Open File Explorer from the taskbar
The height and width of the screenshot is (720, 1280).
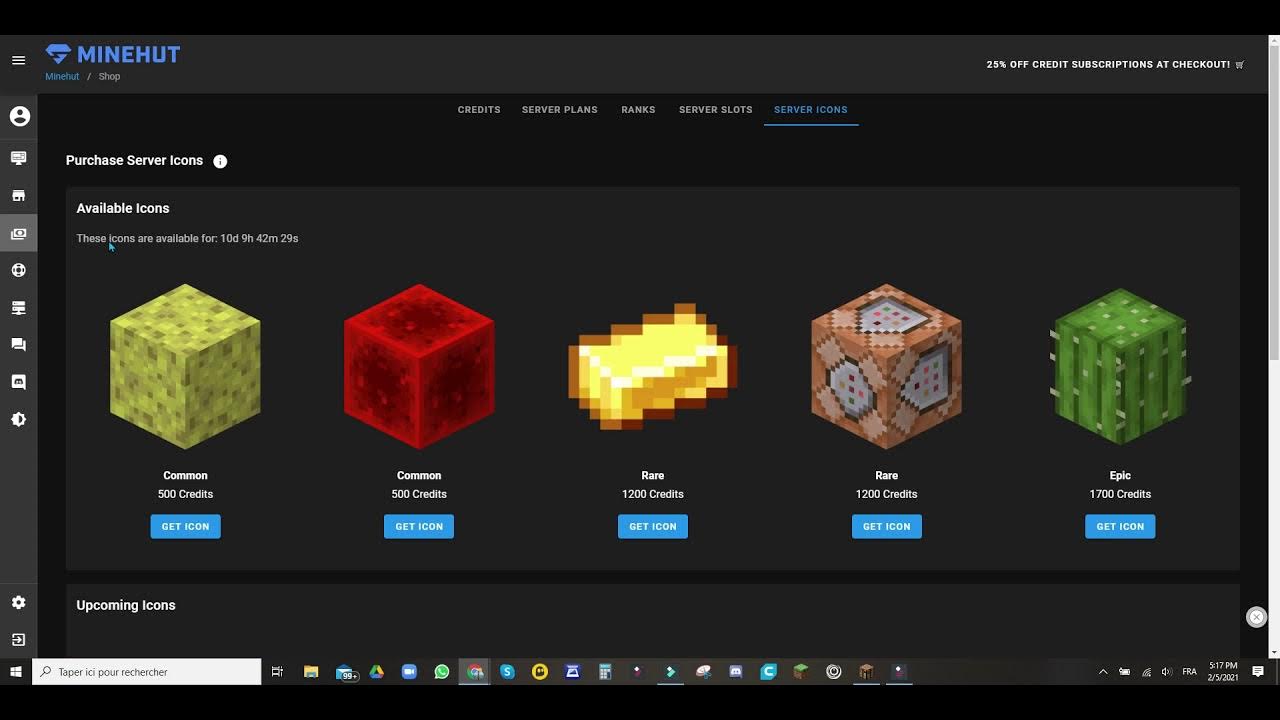(311, 672)
